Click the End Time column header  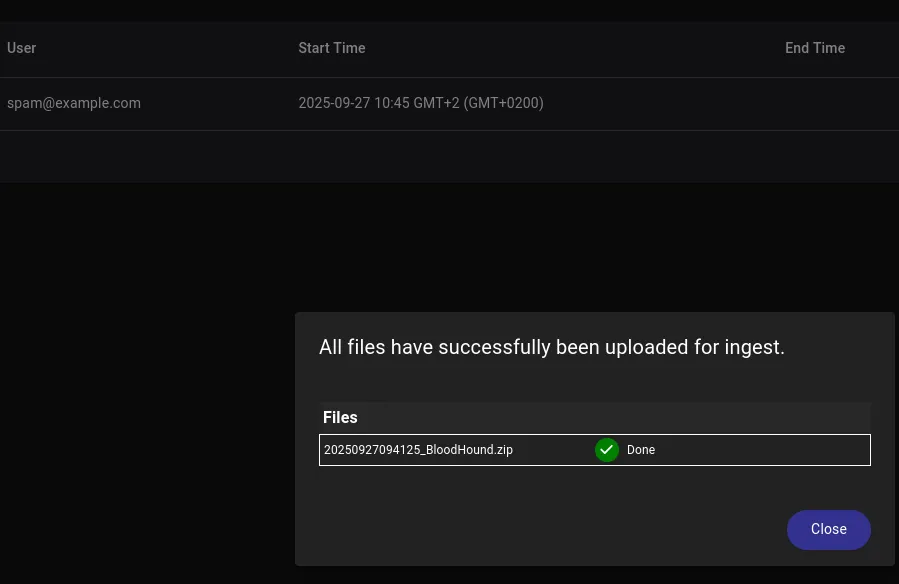pos(814,48)
